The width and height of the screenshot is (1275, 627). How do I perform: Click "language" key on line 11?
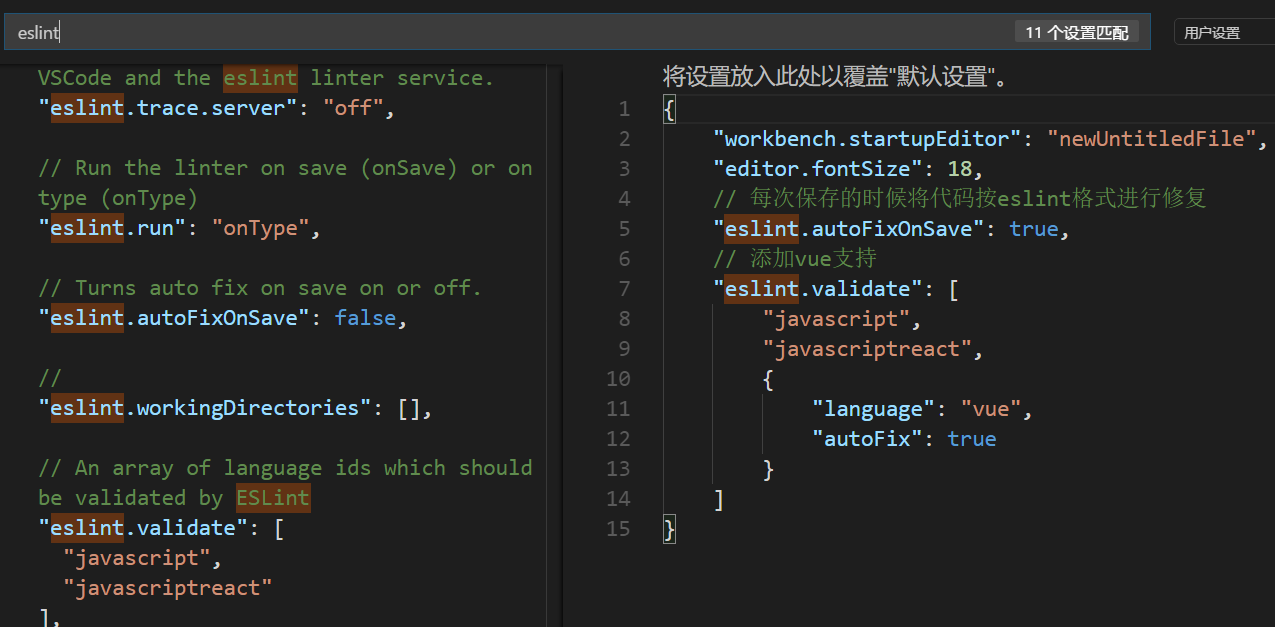point(873,409)
